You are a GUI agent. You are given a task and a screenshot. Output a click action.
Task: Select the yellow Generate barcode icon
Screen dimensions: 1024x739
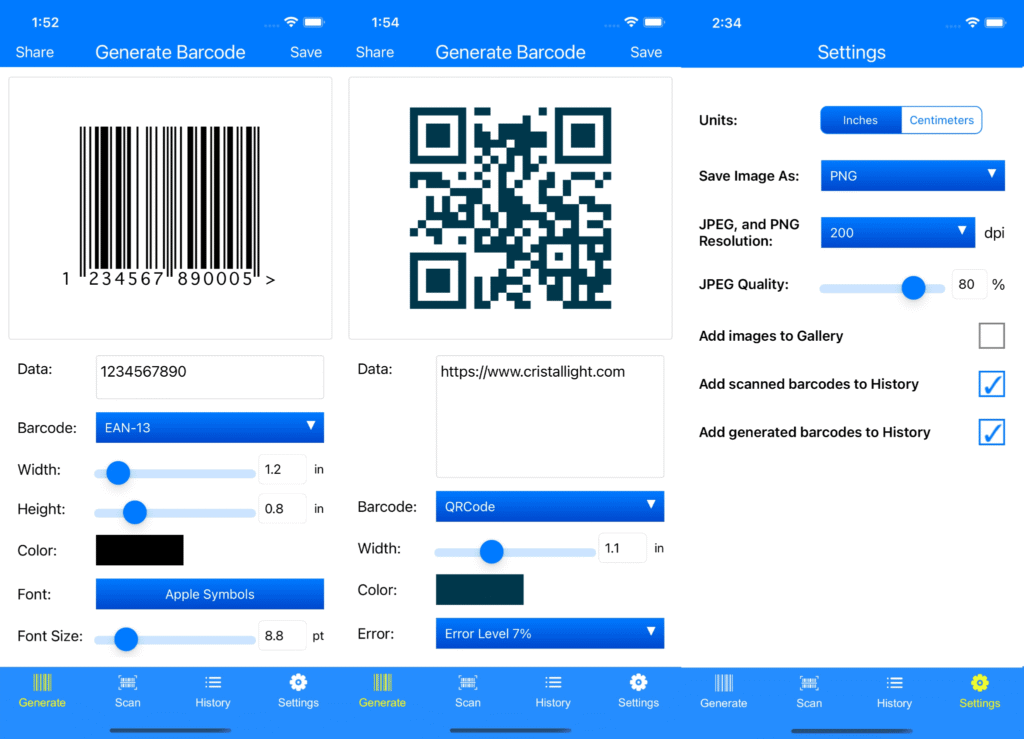point(42,690)
